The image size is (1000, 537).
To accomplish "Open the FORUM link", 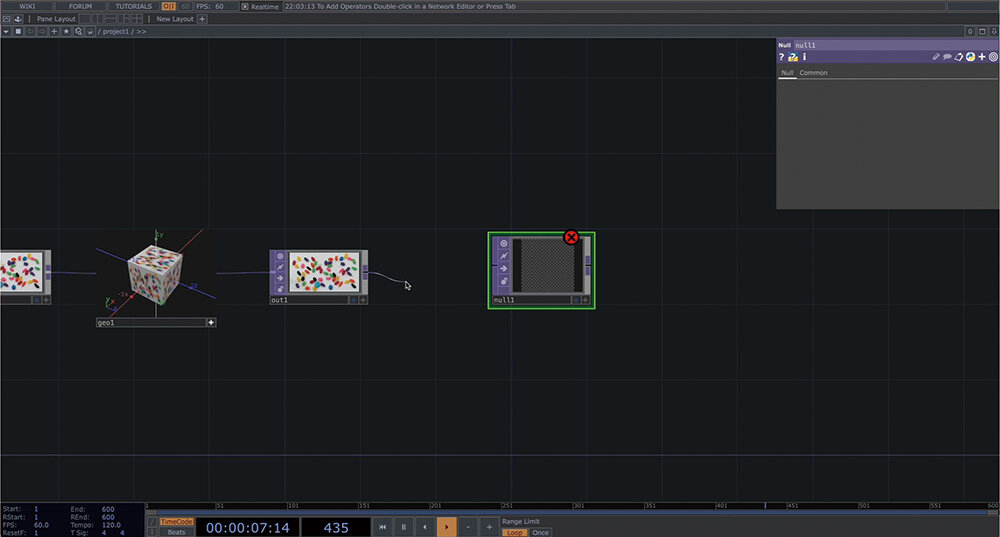I will coord(80,6).
